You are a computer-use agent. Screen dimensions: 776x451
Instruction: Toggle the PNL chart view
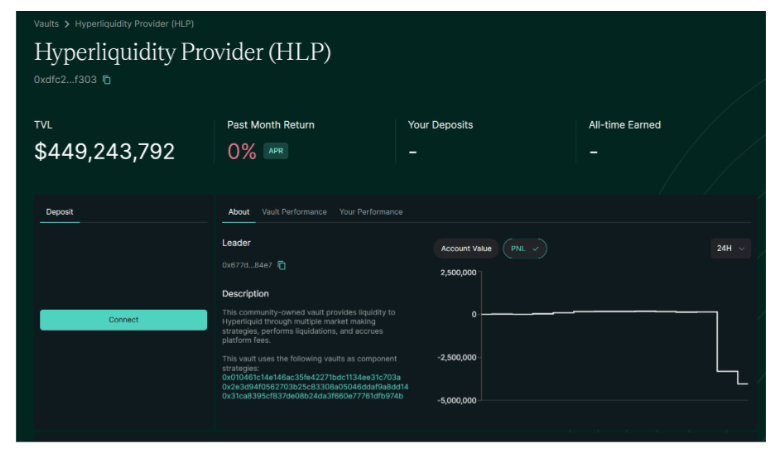[x=524, y=248]
